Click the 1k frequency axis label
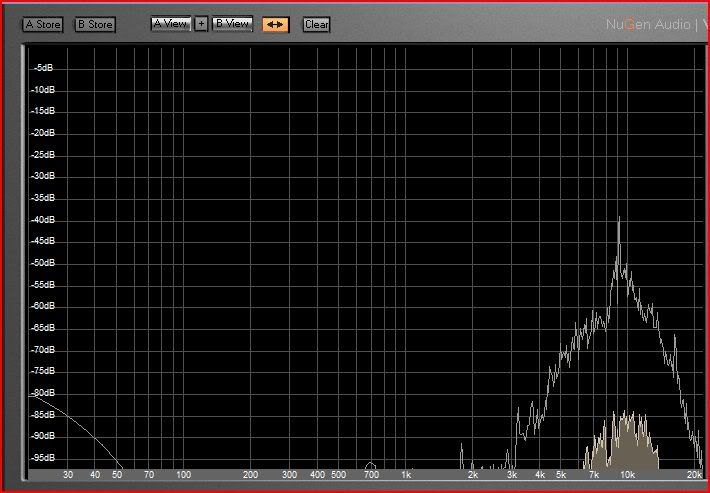This screenshot has width=710, height=493. [406, 475]
